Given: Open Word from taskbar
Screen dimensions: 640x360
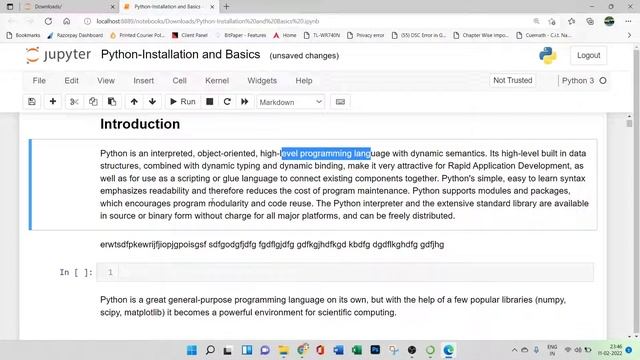Looking at the screenshot, I should pos(338,350).
